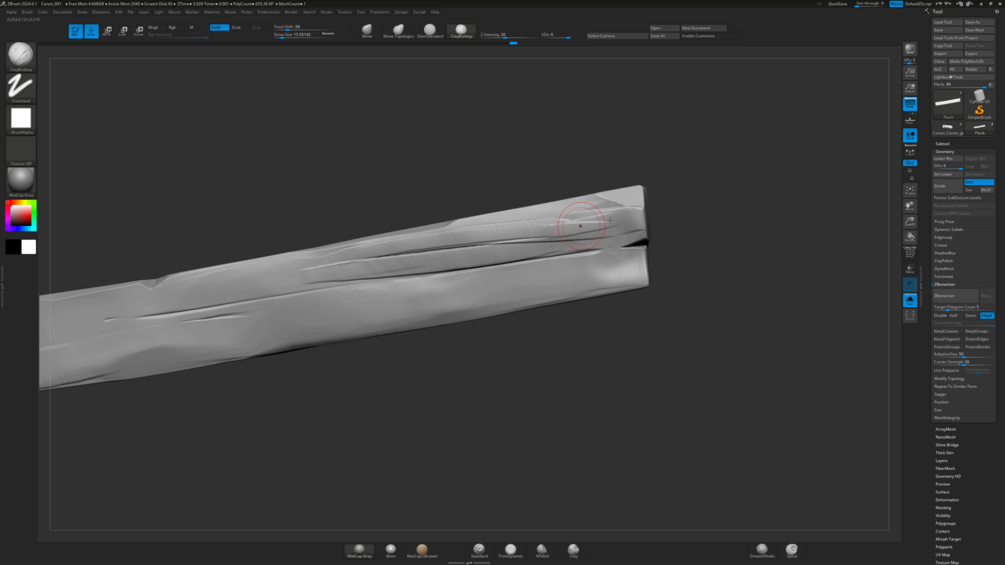This screenshot has height=565, width=1005.
Task: Choose the Move brush on top shelf
Action: pyautogui.click(x=367, y=31)
